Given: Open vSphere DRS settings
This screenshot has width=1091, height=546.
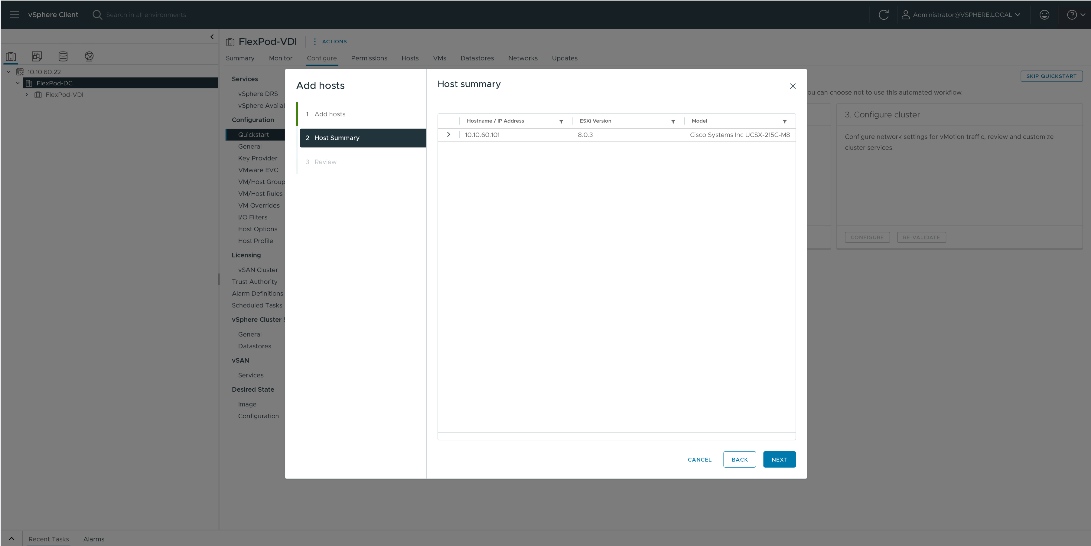Looking at the screenshot, I should (257, 93).
